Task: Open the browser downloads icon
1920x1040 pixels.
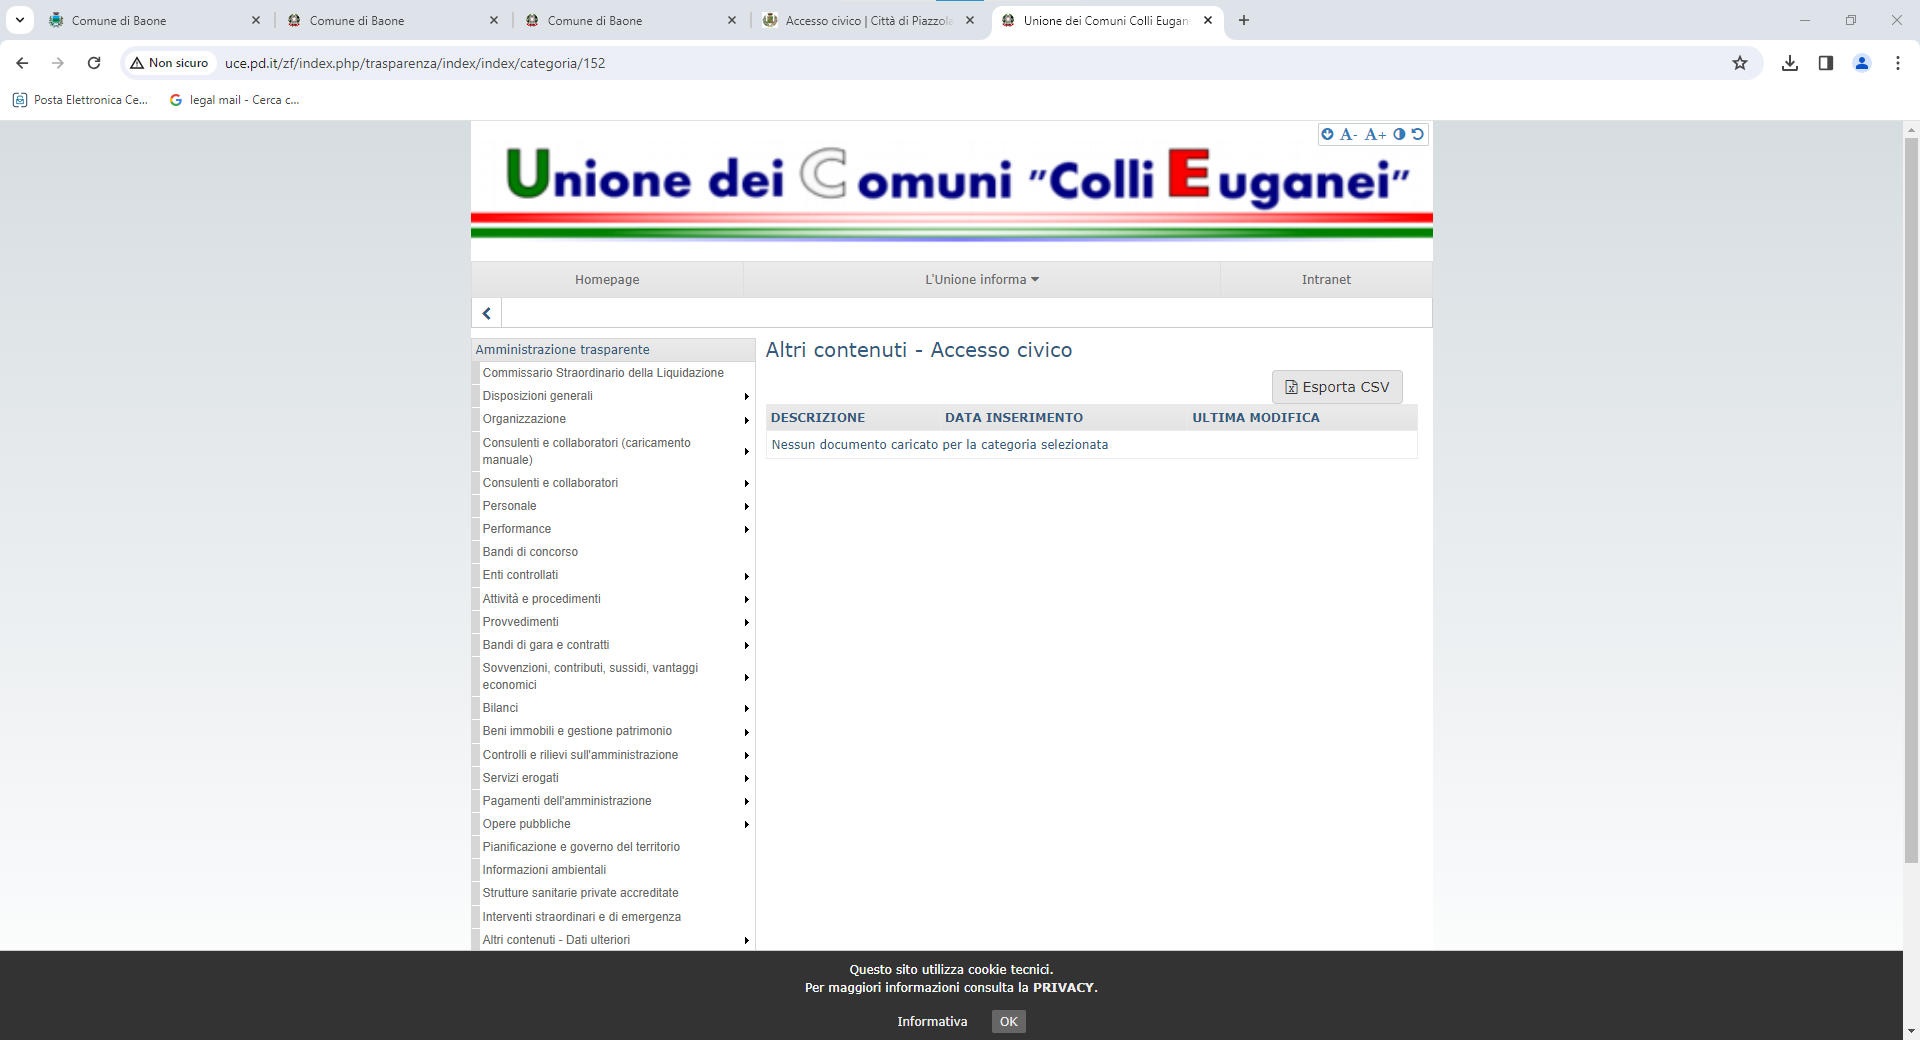Action: tap(1790, 63)
